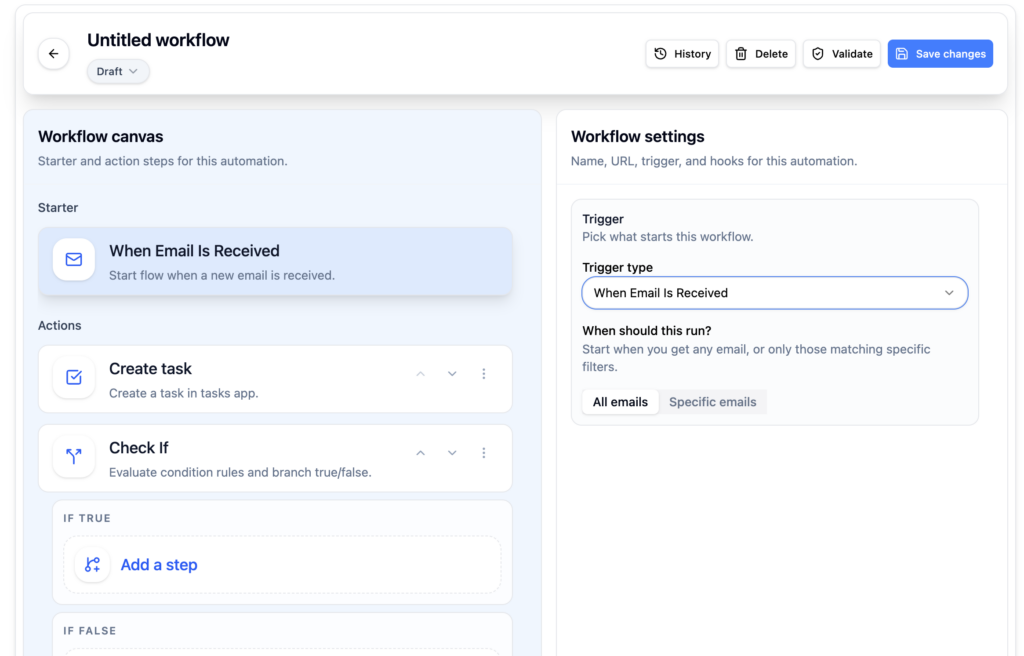Move Check If step down
Screen dimensions: 1024x656
click(452, 453)
